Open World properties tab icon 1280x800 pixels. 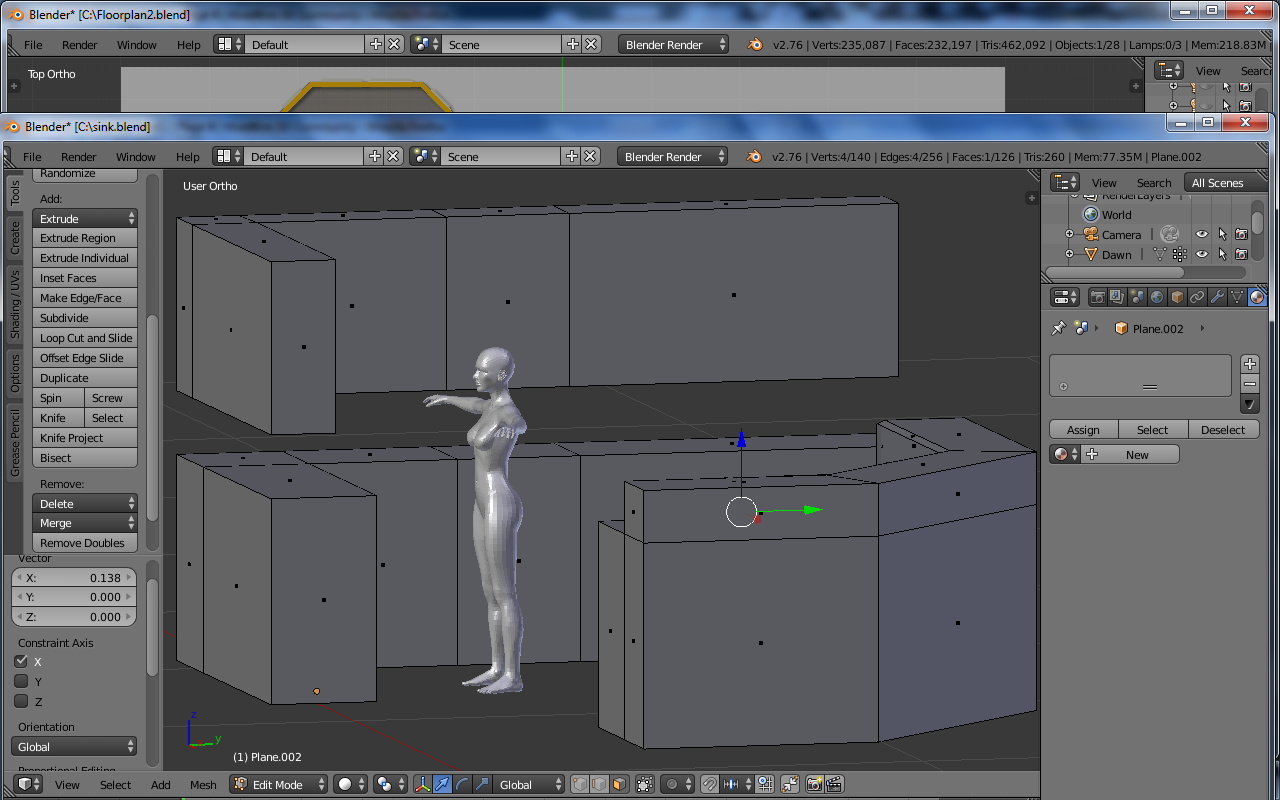click(x=1157, y=297)
